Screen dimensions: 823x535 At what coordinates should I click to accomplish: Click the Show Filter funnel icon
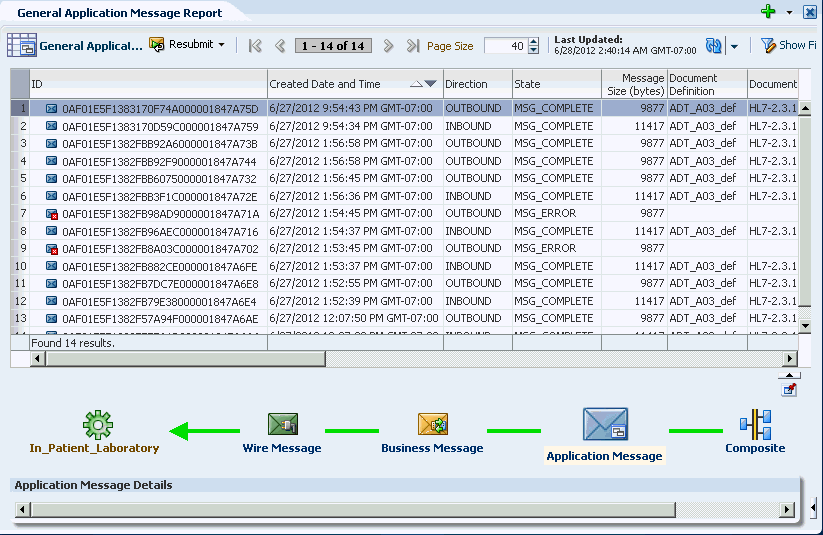tap(768, 46)
